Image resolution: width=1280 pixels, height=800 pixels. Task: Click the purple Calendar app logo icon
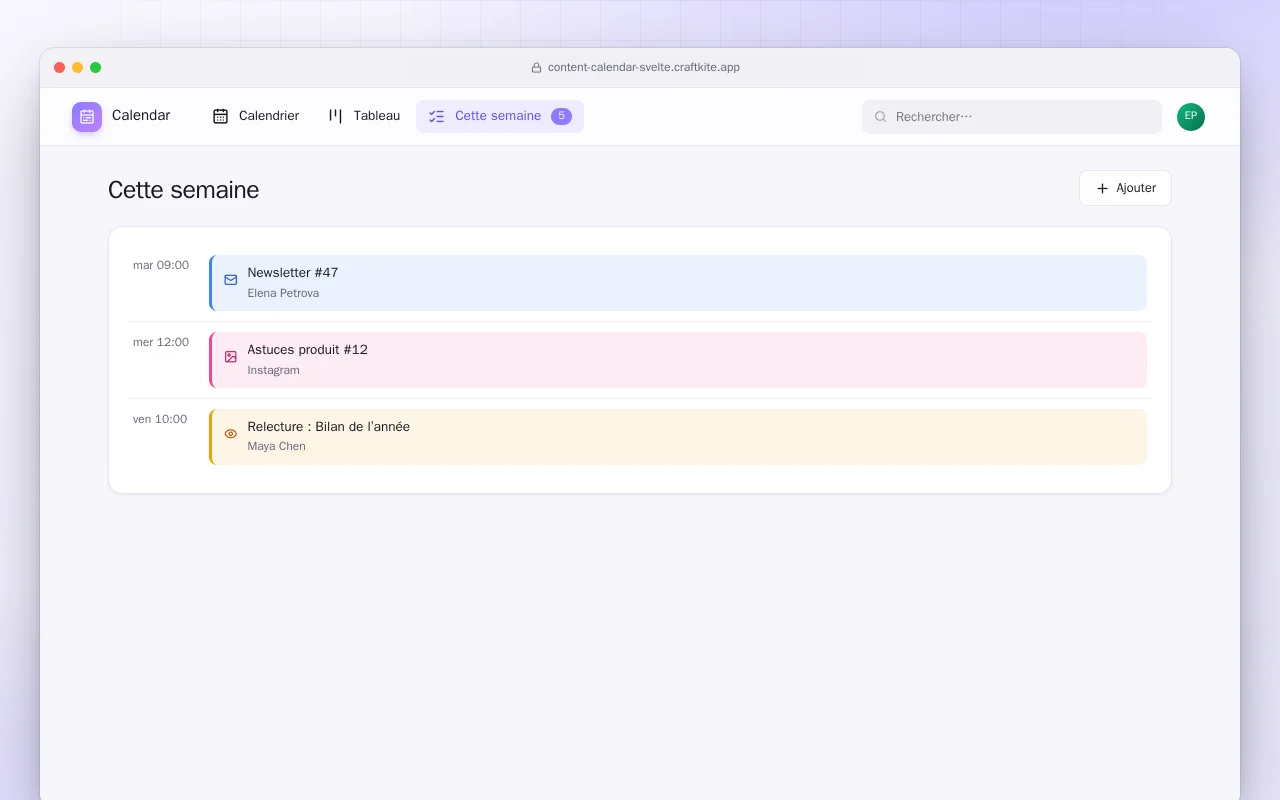pyautogui.click(x=87, y=116)
